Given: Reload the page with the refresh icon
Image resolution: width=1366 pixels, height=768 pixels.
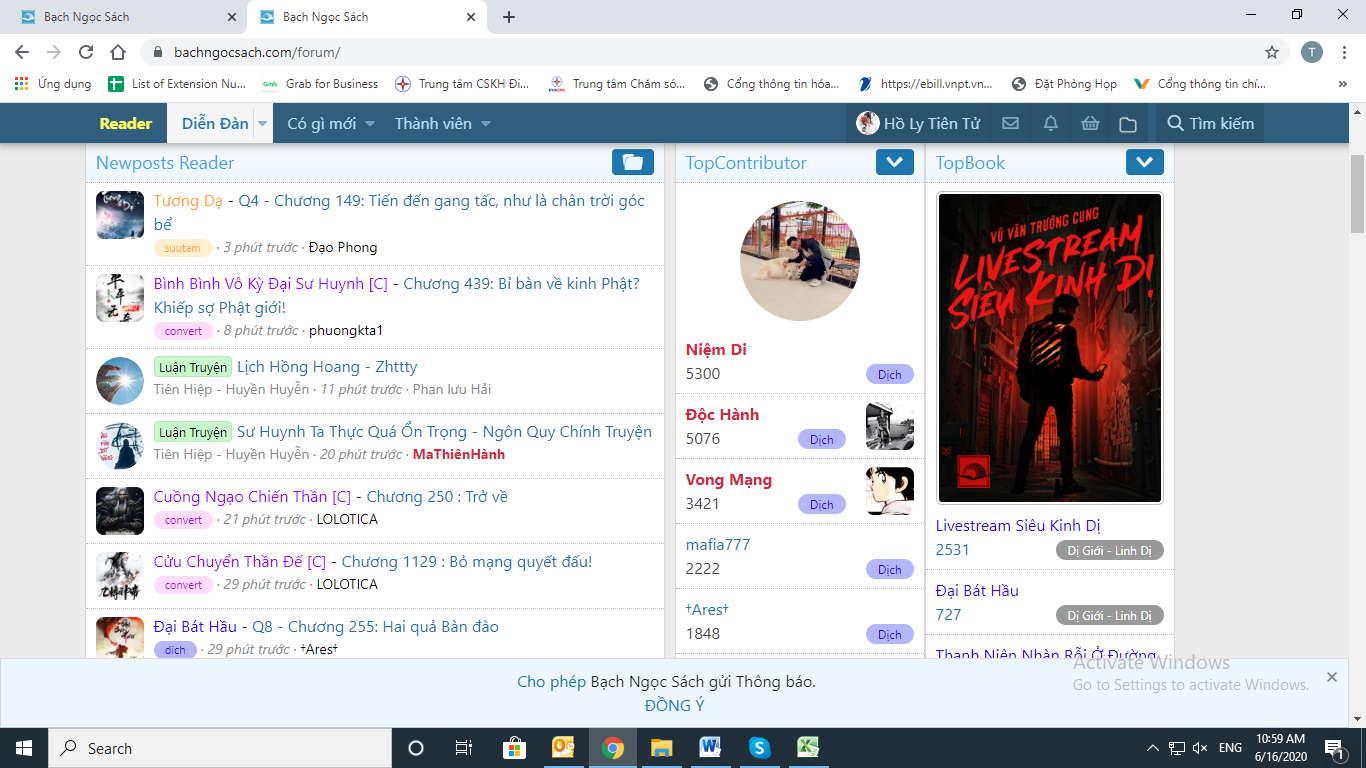Looking at the screenshot, I should pyautogui.click(x=86, y=52).
